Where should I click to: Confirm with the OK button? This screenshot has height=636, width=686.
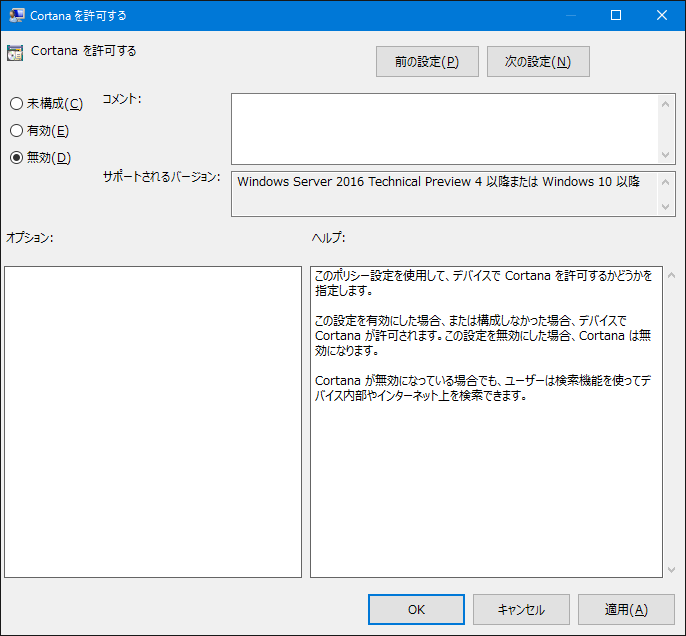point(416,609)
